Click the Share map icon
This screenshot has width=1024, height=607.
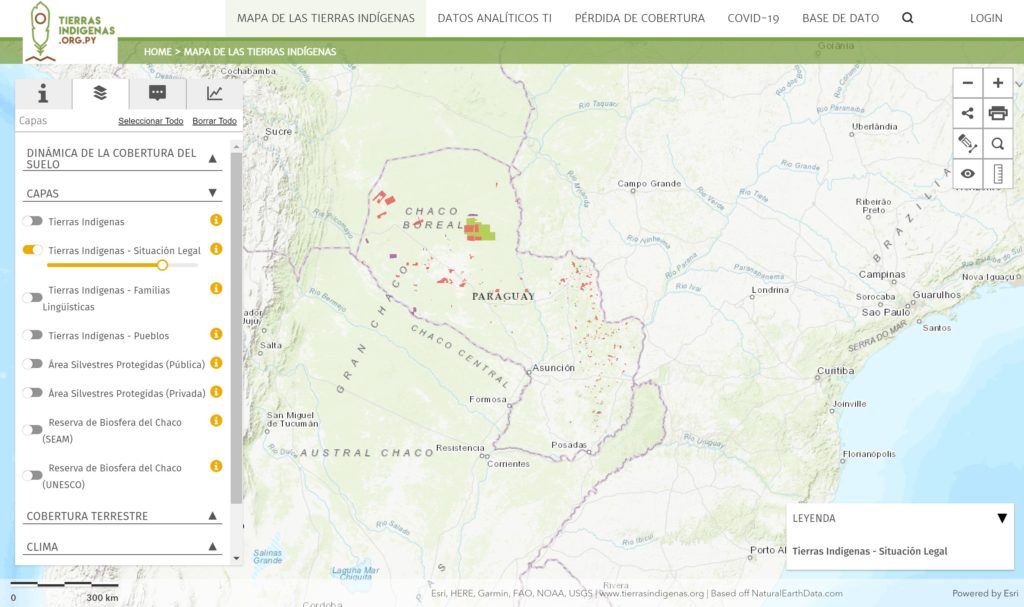coord(966,113)
